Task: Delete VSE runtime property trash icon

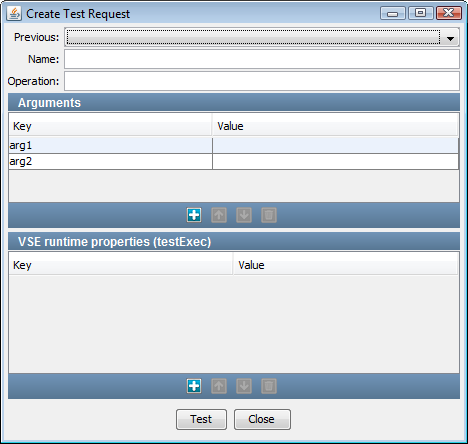Action: tap(269, 386)
